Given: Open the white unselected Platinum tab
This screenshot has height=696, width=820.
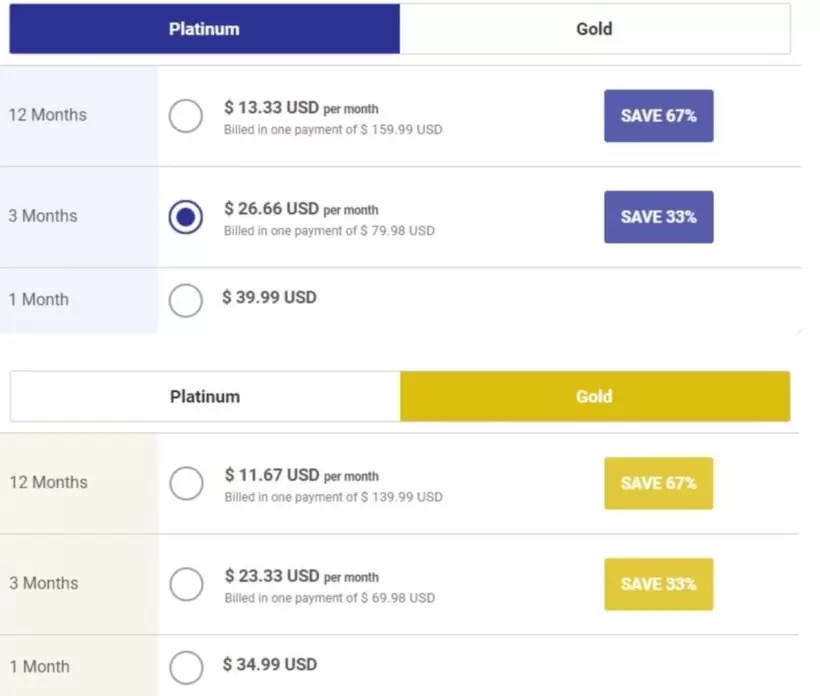Looking at the screenshot, I should [205, 396].
